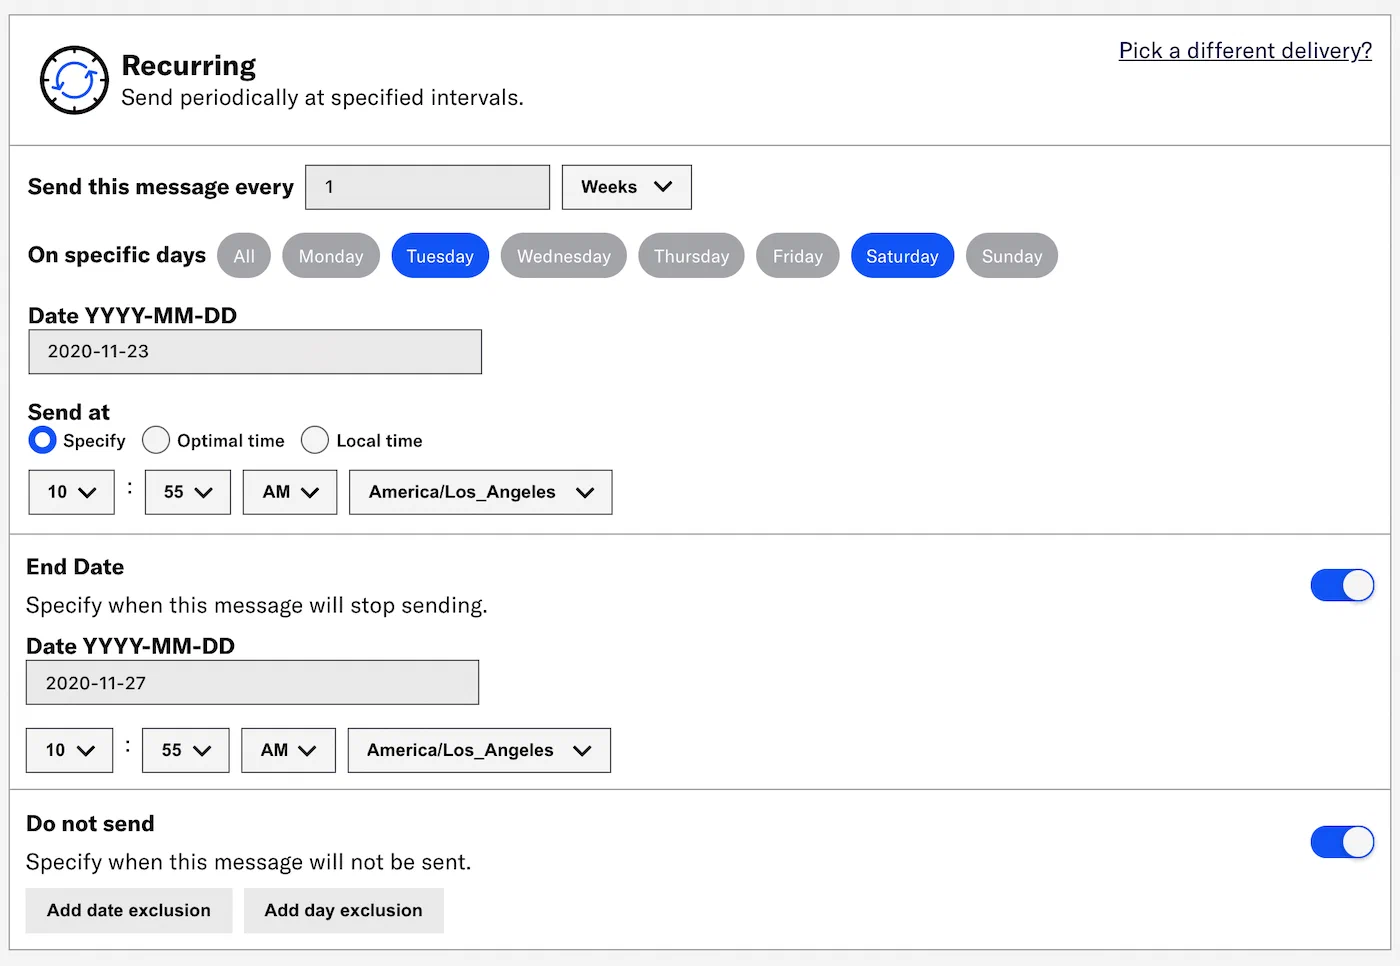Click Add date exclusion button
Viewport: 1400px width, 966px height.
129,911
